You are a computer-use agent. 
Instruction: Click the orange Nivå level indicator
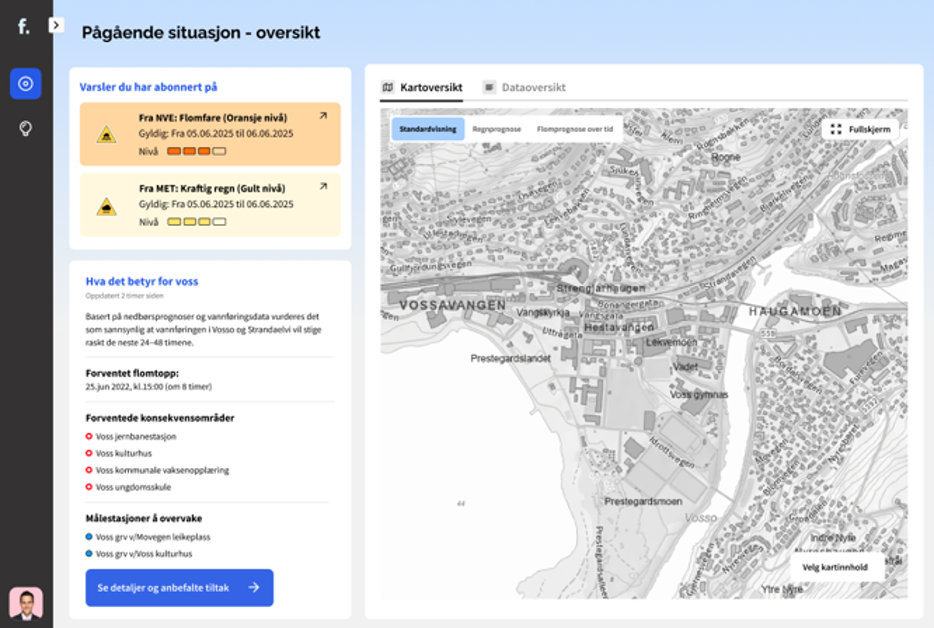pos(197,151)
